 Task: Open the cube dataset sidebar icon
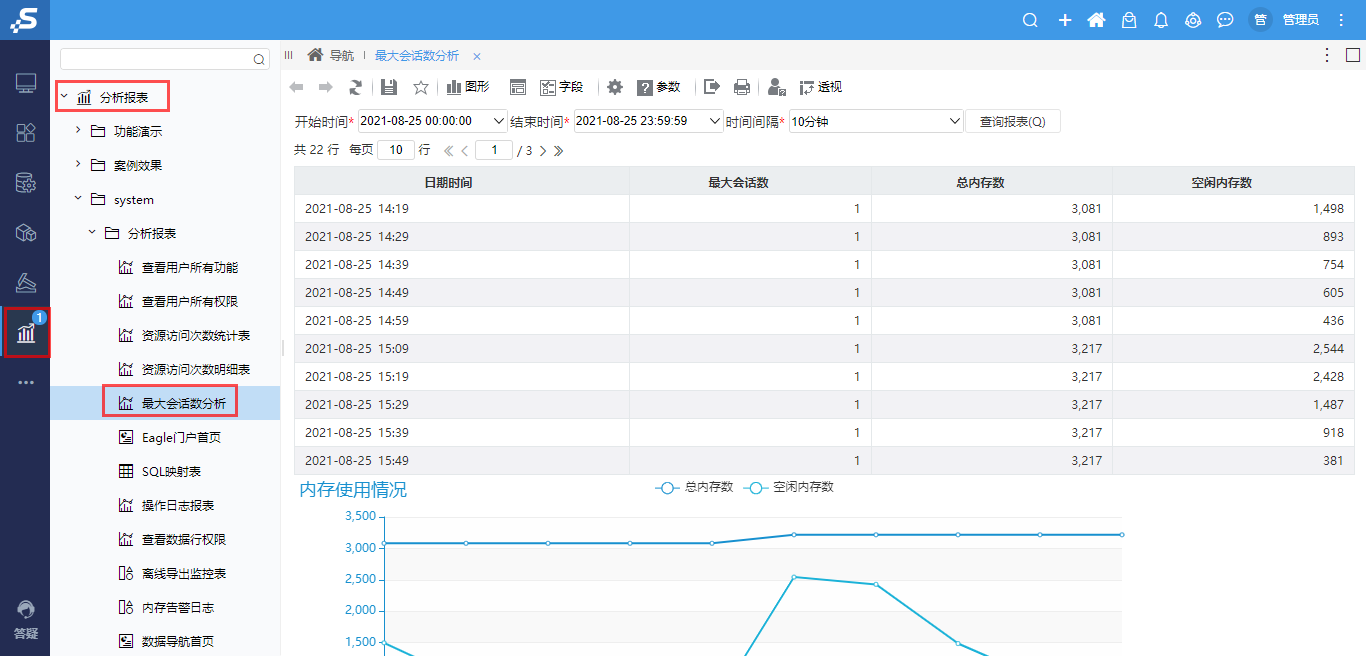(x=26, y=233)
